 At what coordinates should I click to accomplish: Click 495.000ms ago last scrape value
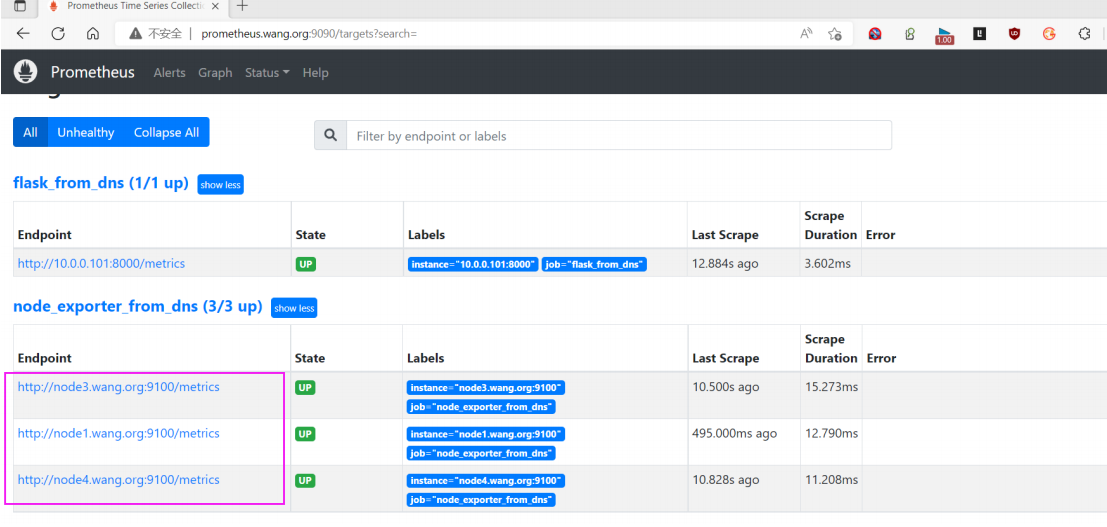coord(734,433)
